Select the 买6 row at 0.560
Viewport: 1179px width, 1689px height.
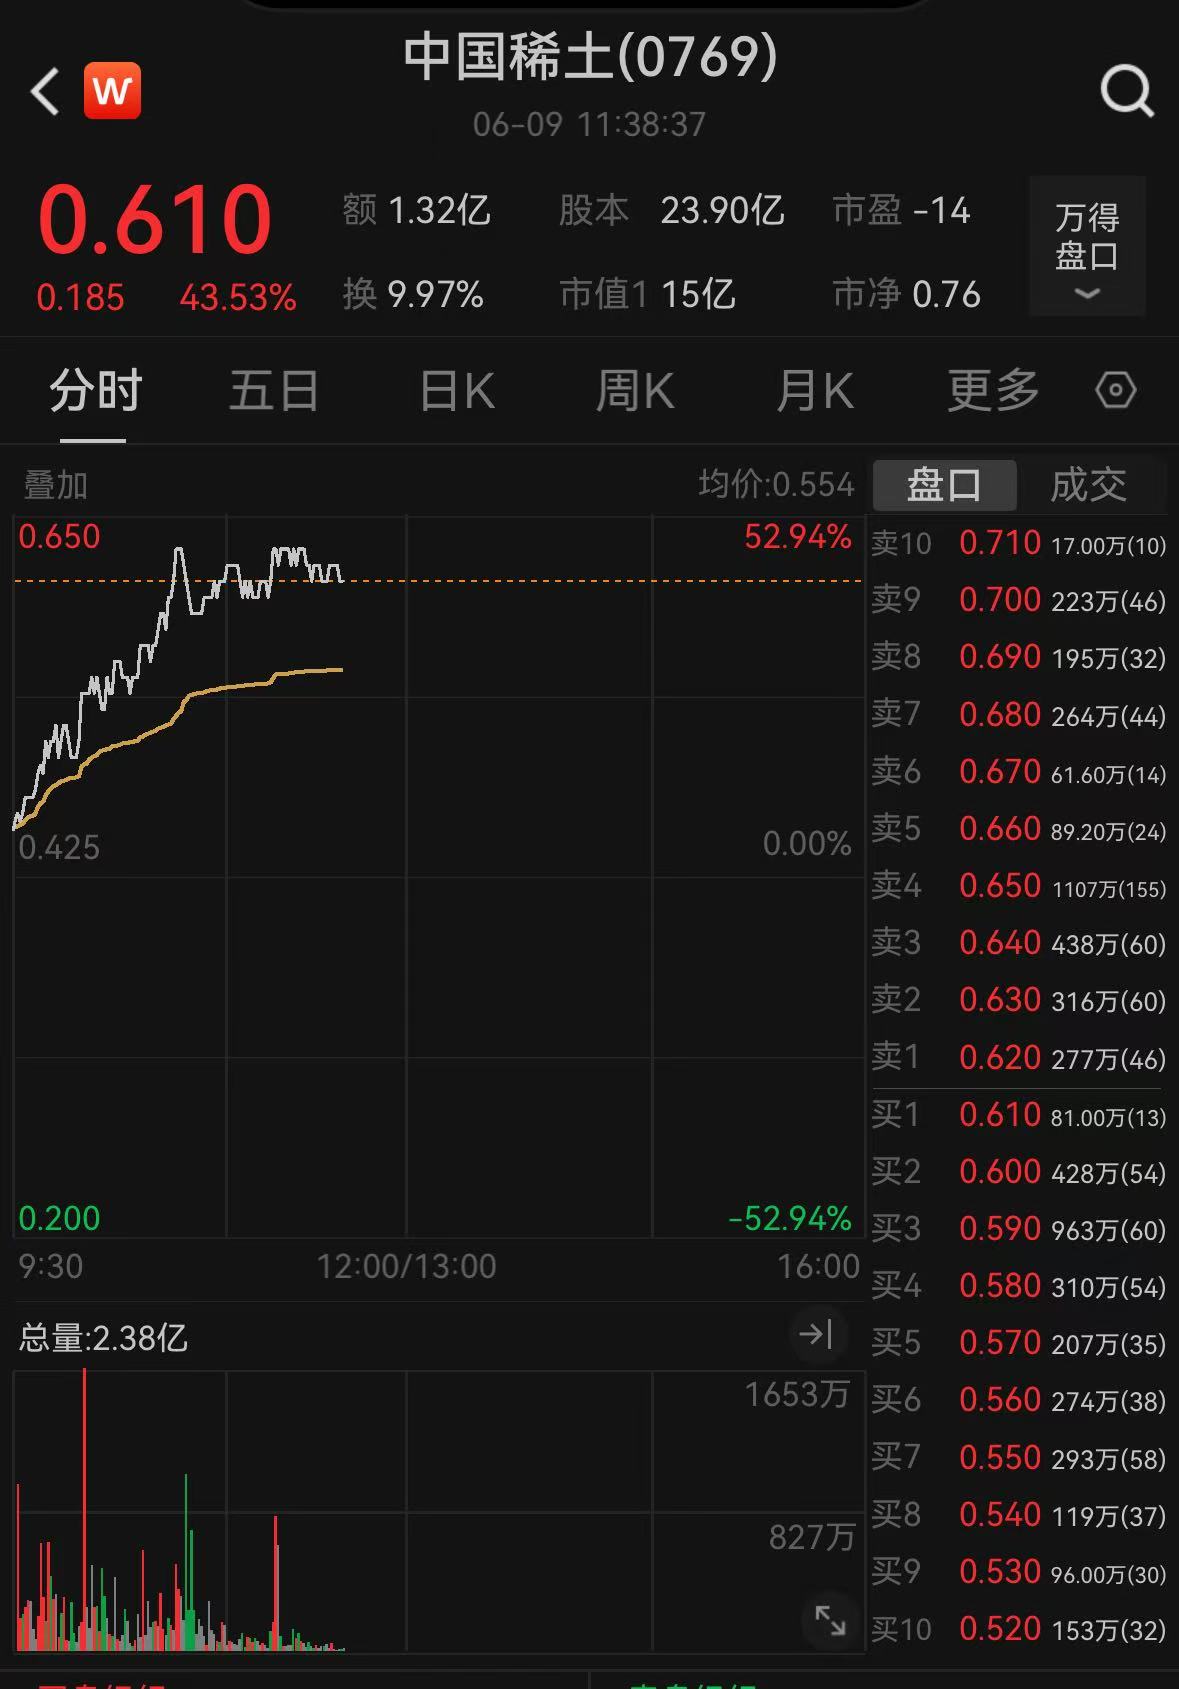pos(1018,1400)
